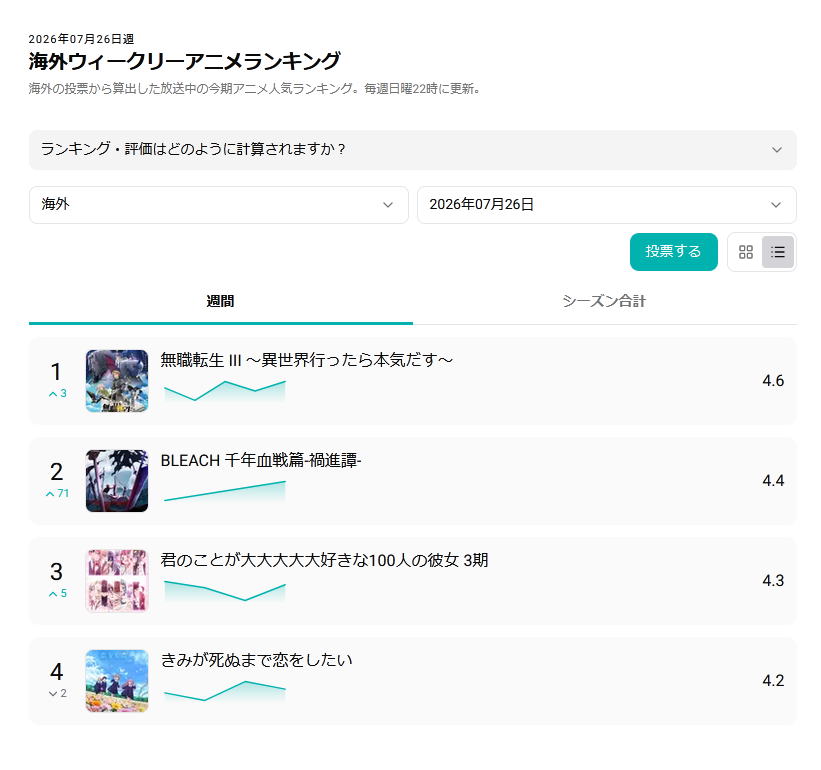Select the 週間 tab
The height and width of the screenshot is (770, 821).
pyautogui.click(x=220, y=302)
